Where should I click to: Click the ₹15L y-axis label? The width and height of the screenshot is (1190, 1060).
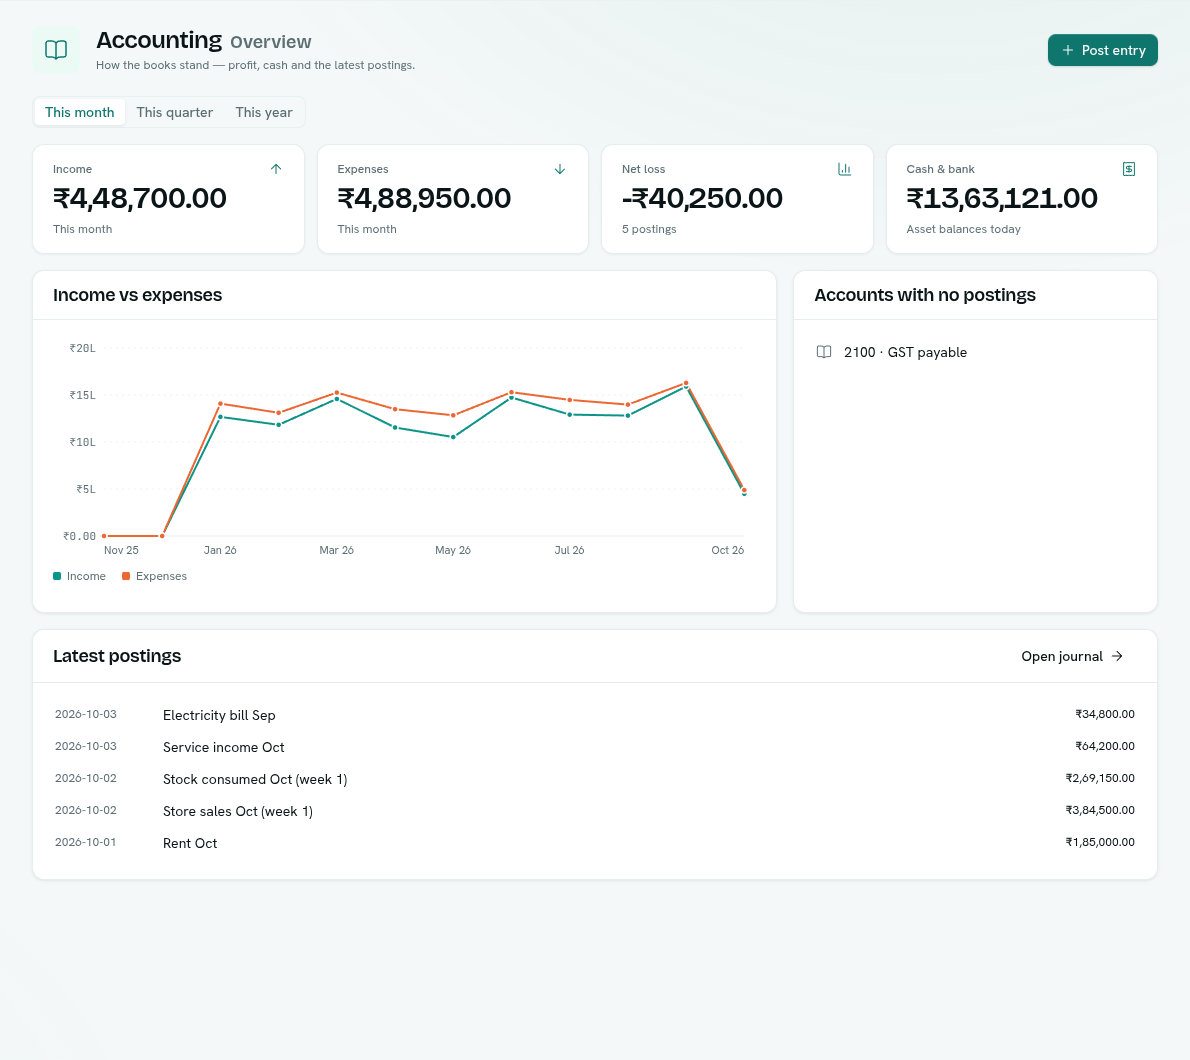(83, 395)
